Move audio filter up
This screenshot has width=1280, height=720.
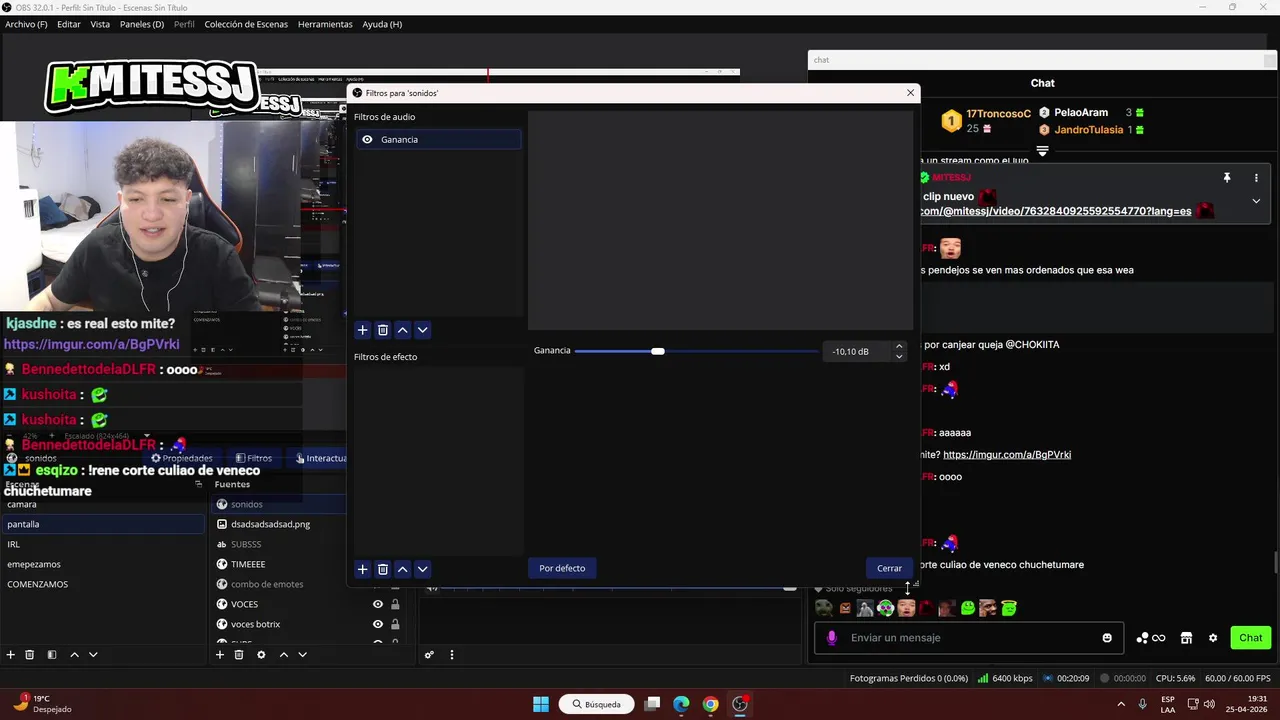(403, 330)
